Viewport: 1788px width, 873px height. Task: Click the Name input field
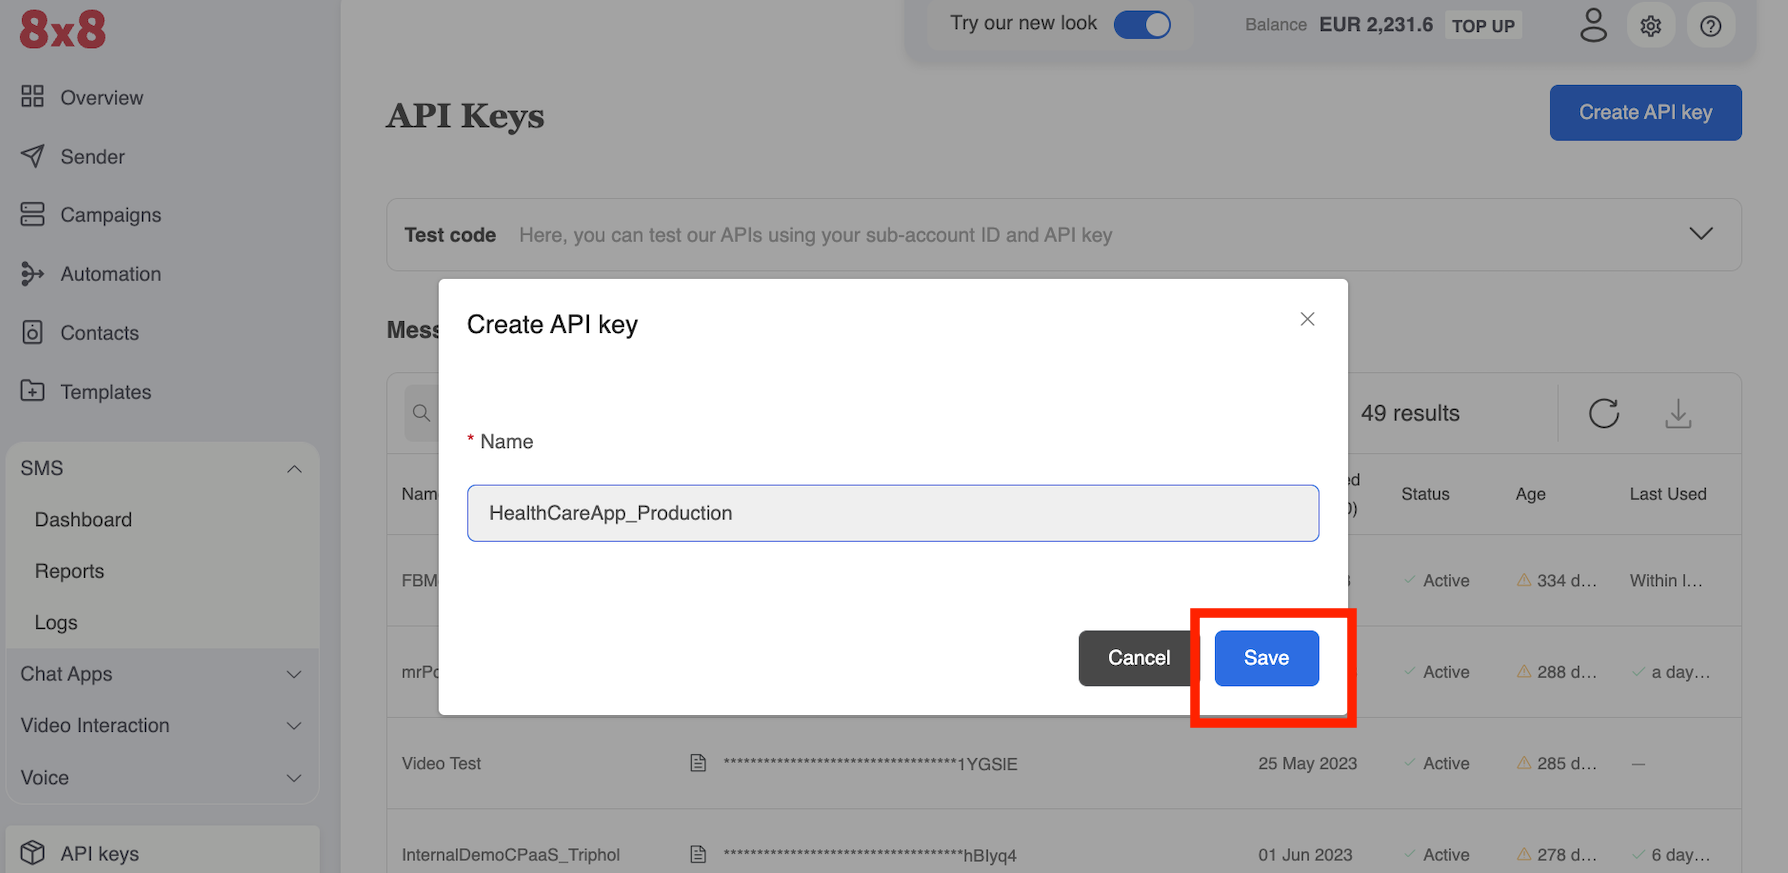(x=892, y=513)
